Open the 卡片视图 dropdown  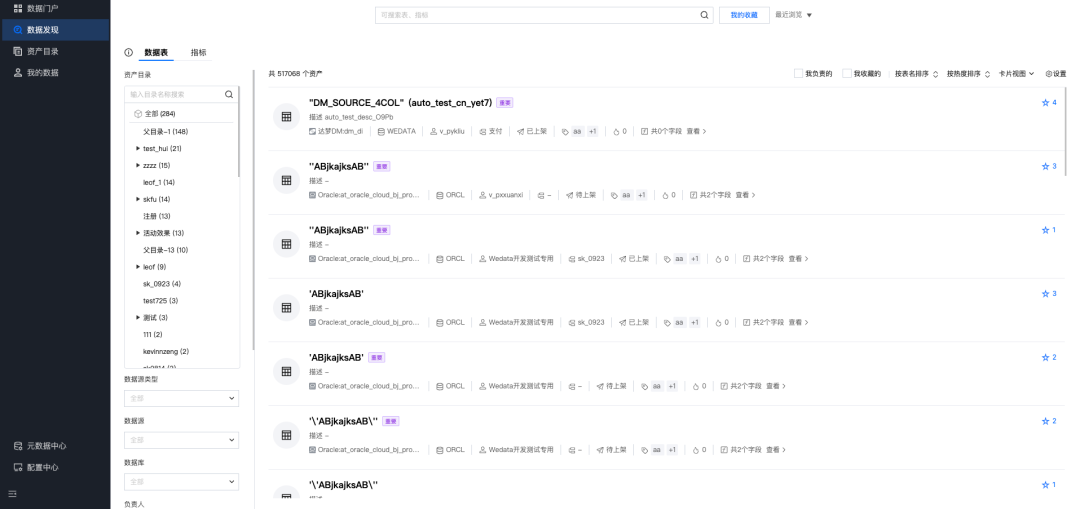tap(1017, 74)
